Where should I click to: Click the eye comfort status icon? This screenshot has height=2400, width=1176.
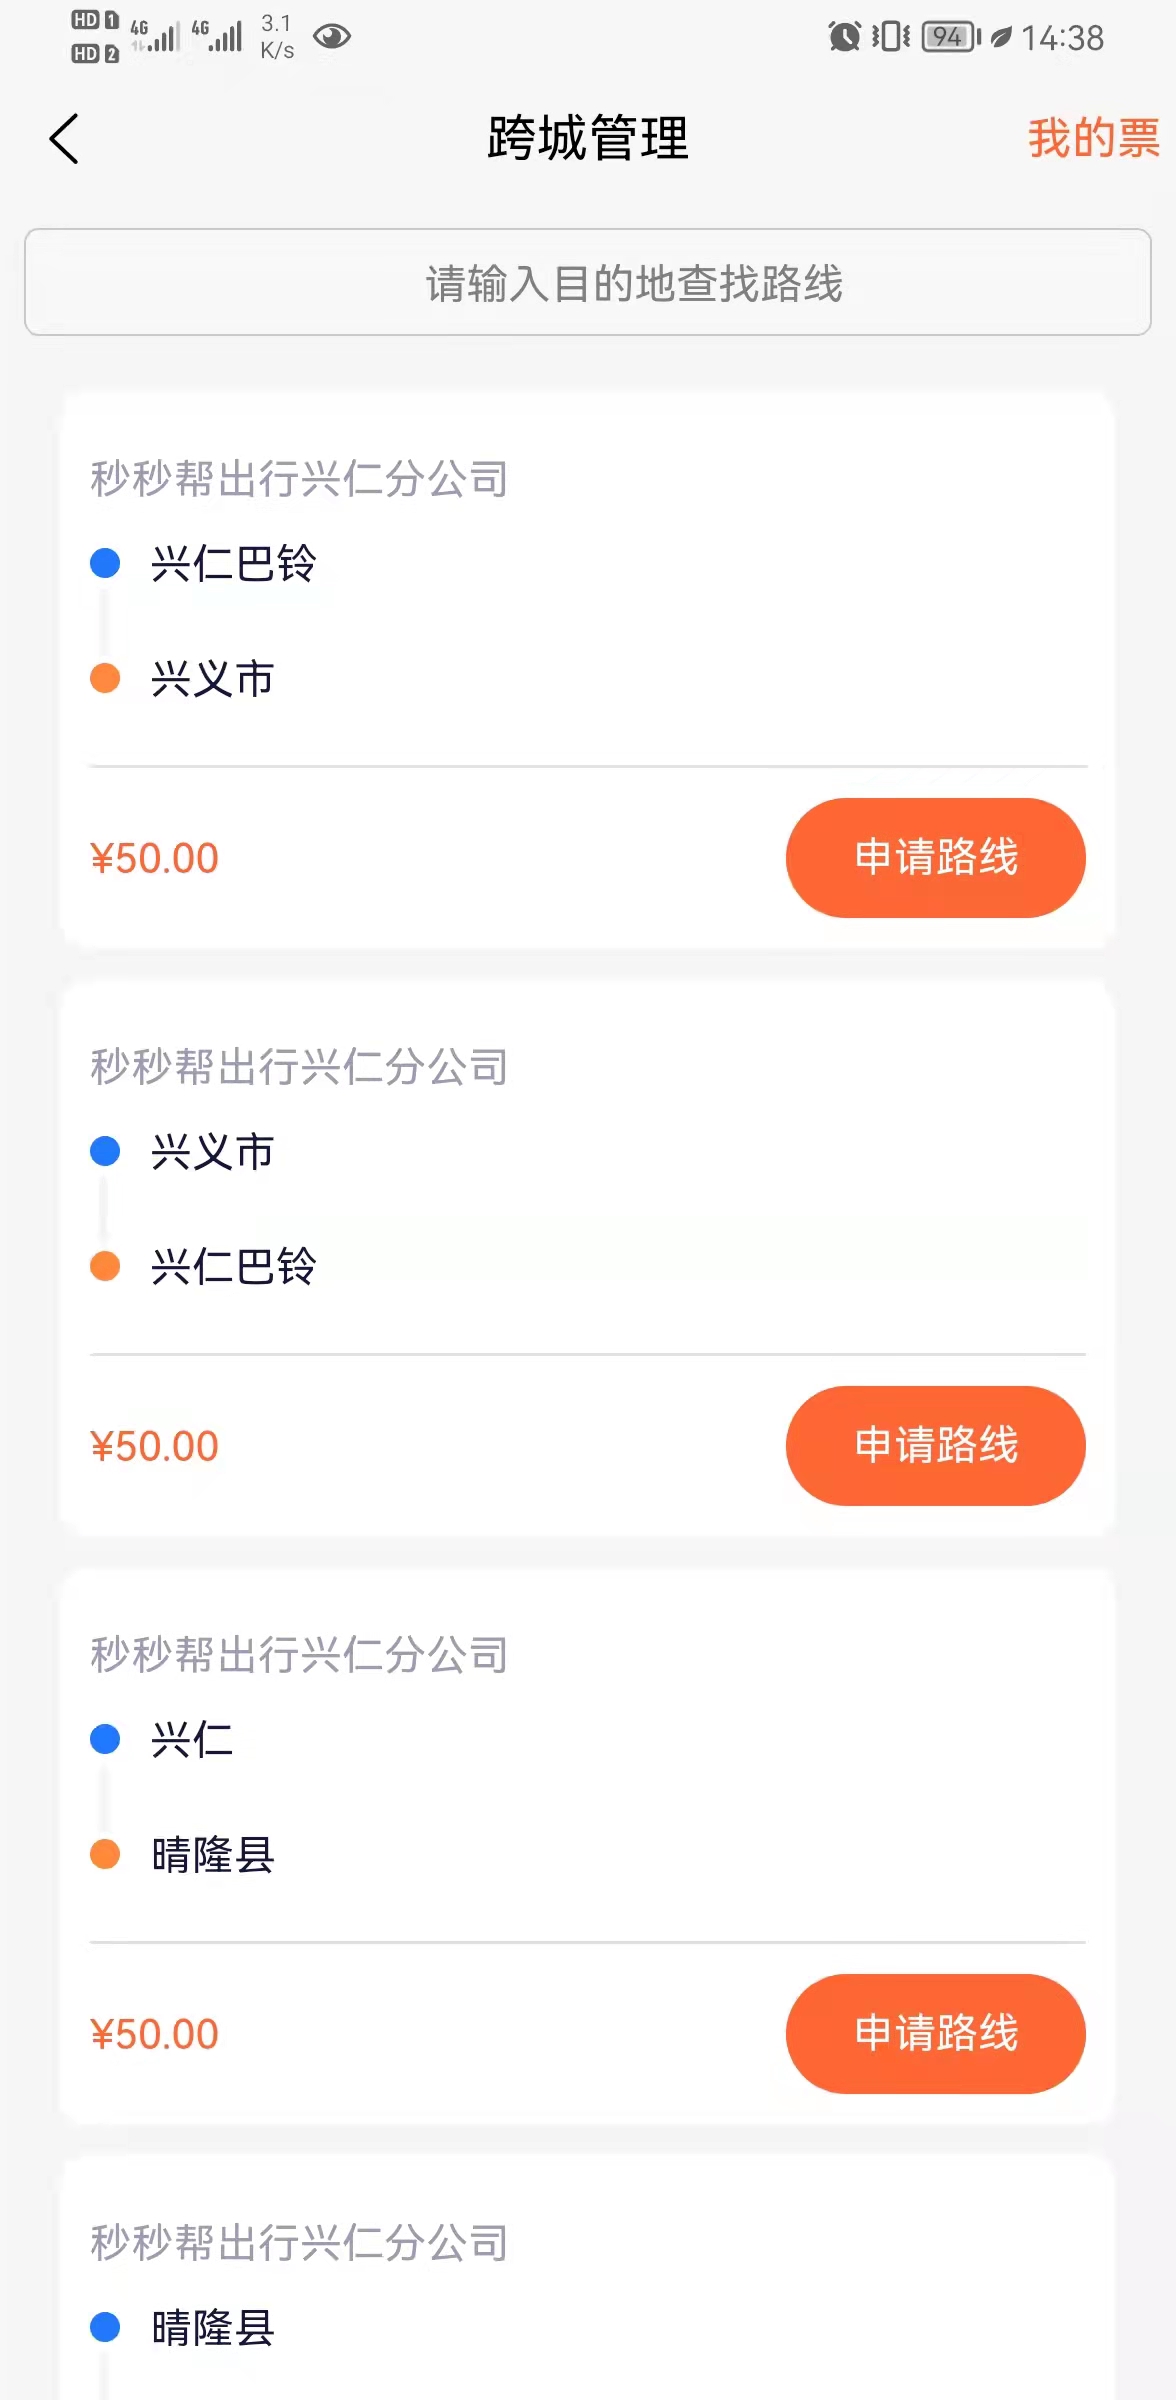pyautogui.click(x=332, y=37)
